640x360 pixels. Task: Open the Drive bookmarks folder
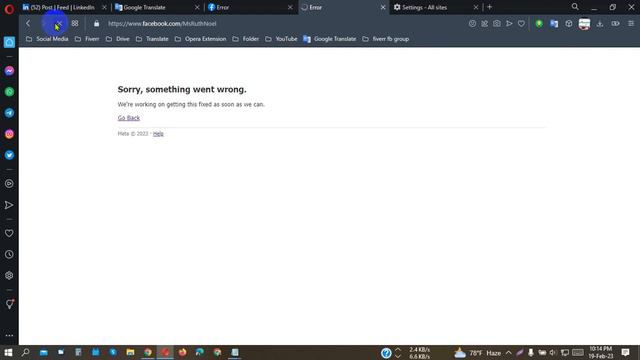click(x=118, y=39)
